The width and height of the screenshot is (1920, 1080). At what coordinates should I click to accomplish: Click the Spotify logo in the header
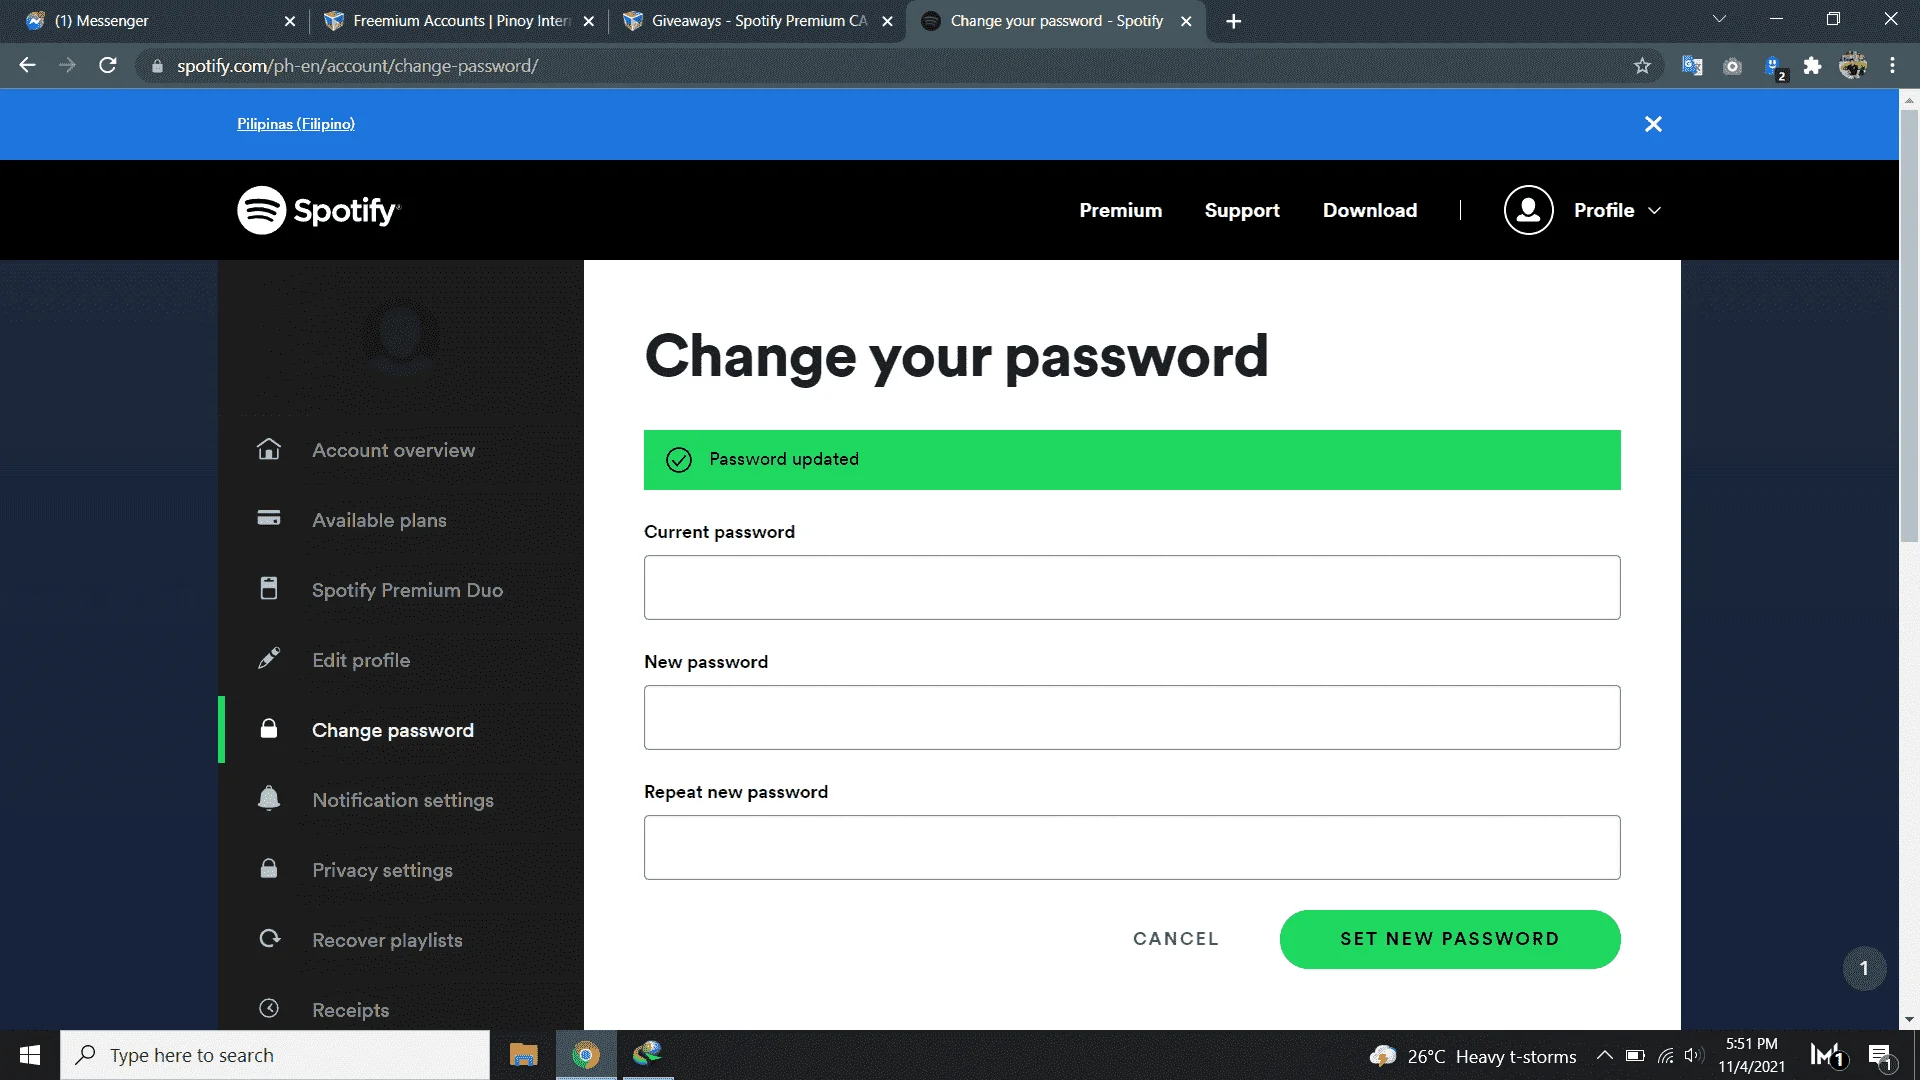pos(318,210)
